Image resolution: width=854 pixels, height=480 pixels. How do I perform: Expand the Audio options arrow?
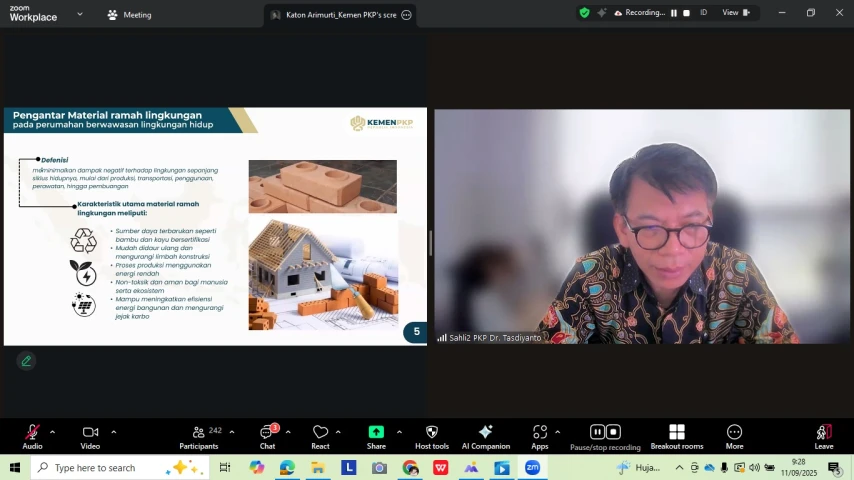click(x=53, y=432)
